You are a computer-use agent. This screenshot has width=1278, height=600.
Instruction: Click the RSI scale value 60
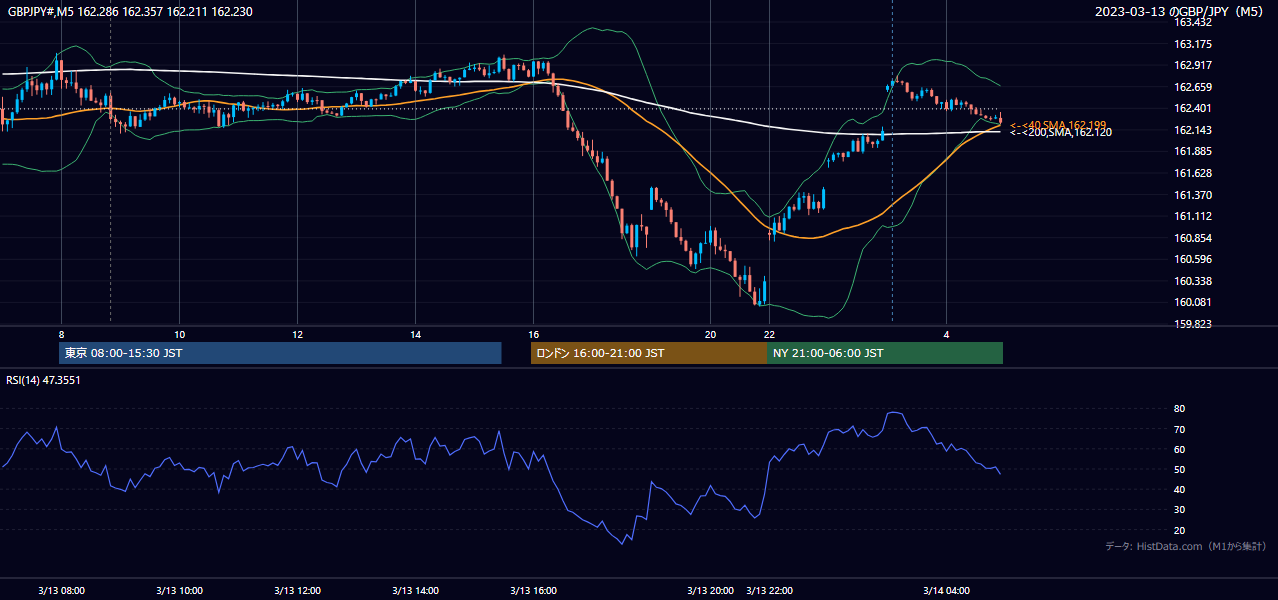point(1179,449)
